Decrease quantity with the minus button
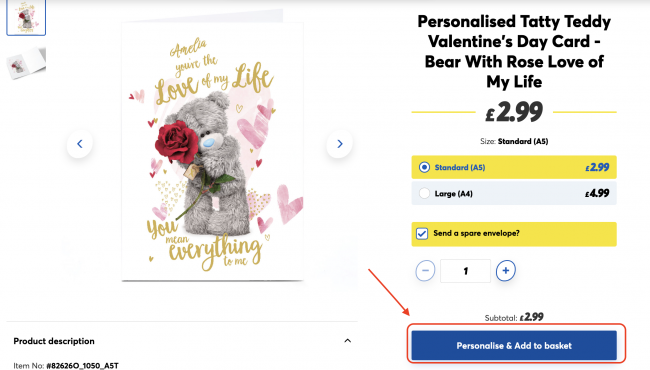 click(425, 271)
